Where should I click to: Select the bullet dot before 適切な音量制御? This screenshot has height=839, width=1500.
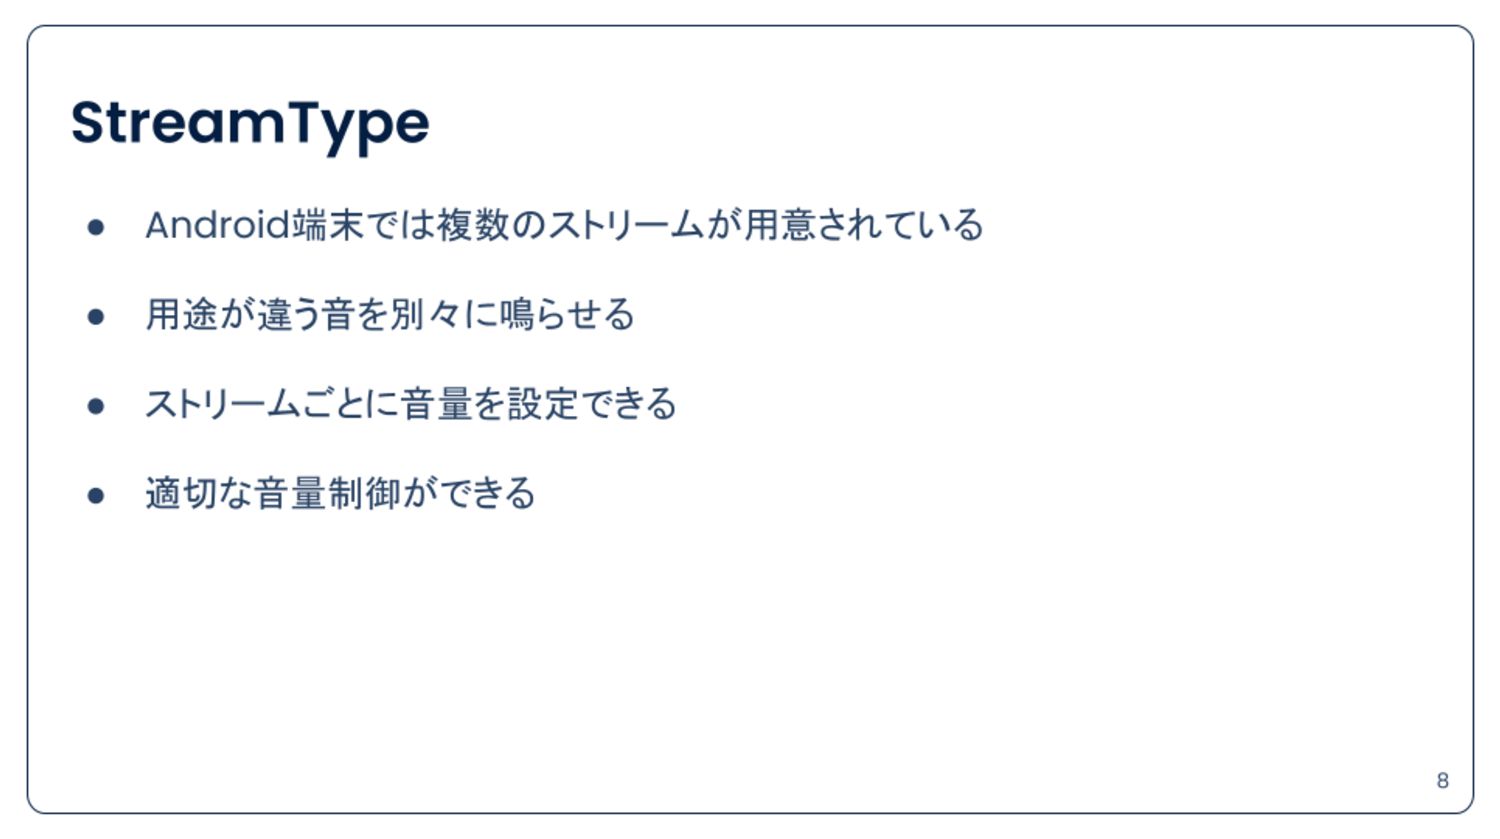coord(96,495)
